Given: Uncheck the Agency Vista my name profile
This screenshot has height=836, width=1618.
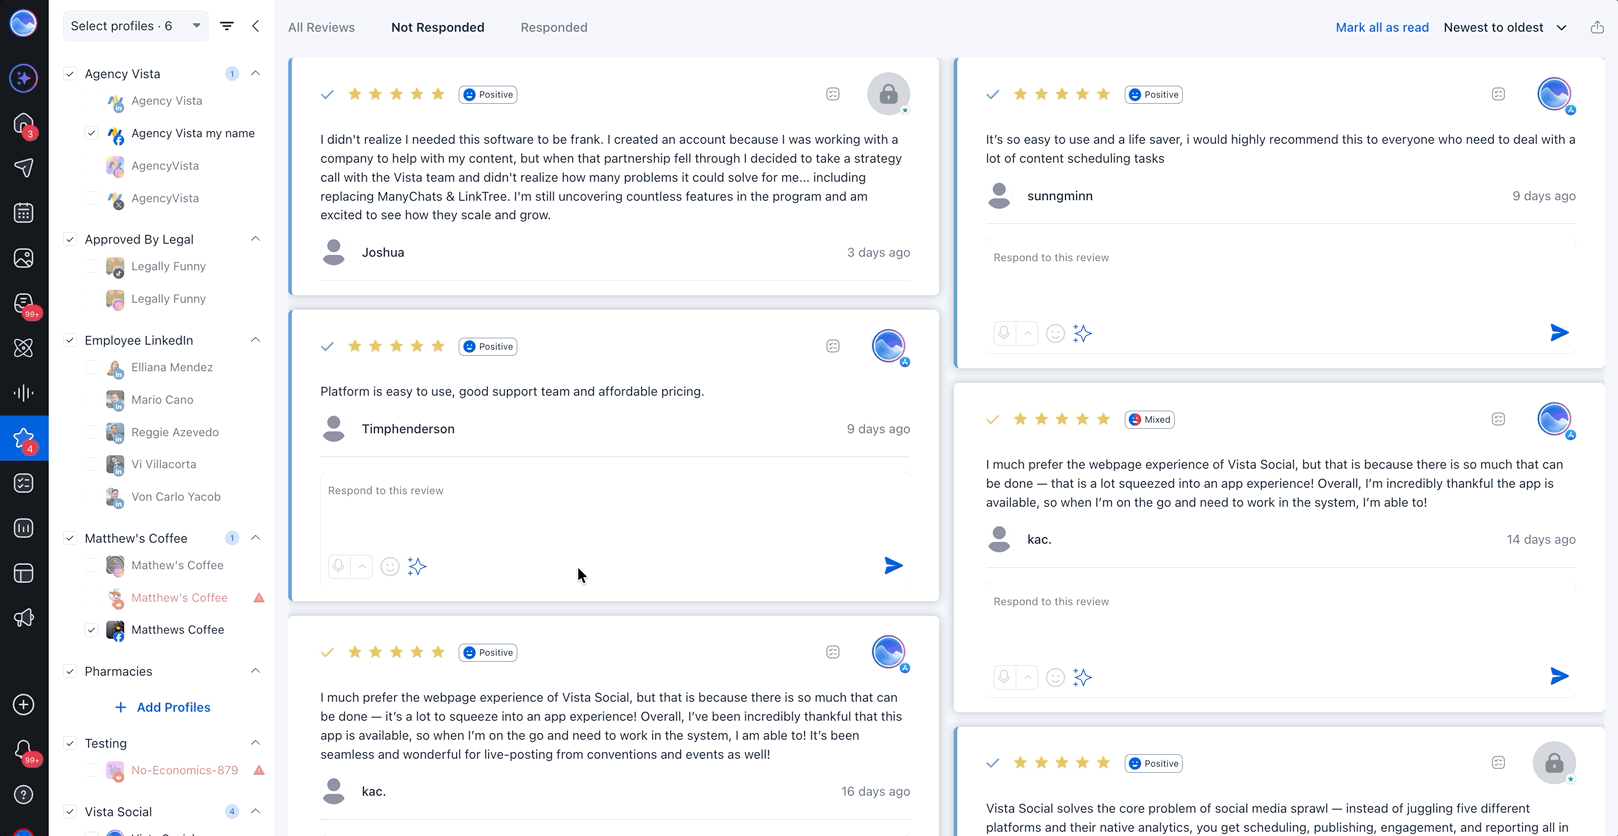Looking at the screenshot, I should 91,133.
